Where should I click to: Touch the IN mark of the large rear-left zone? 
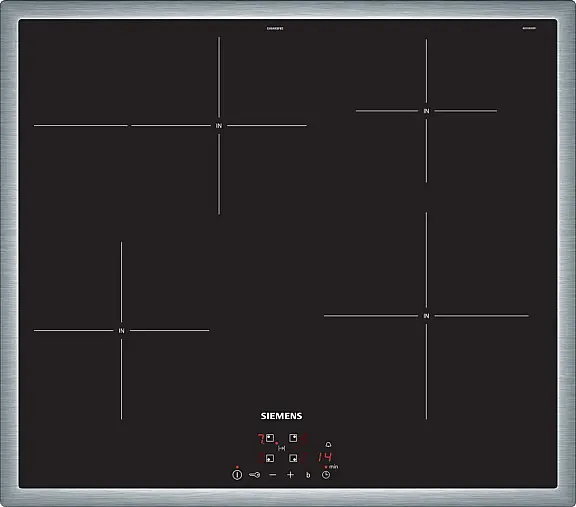click(219, 126)
